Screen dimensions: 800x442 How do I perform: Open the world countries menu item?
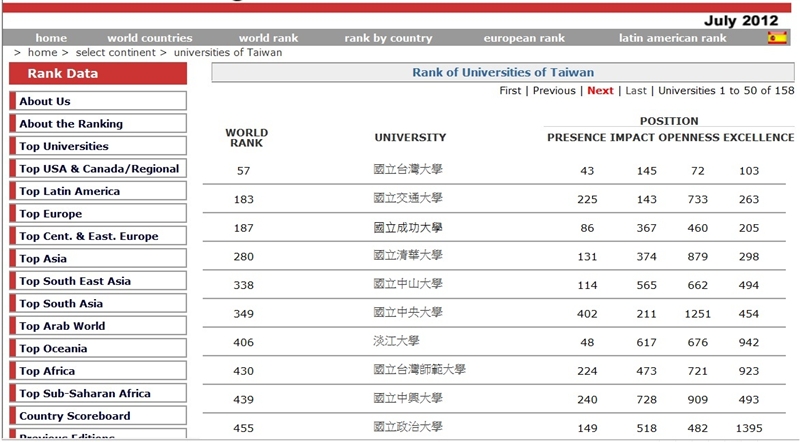[x=150, y=38]
